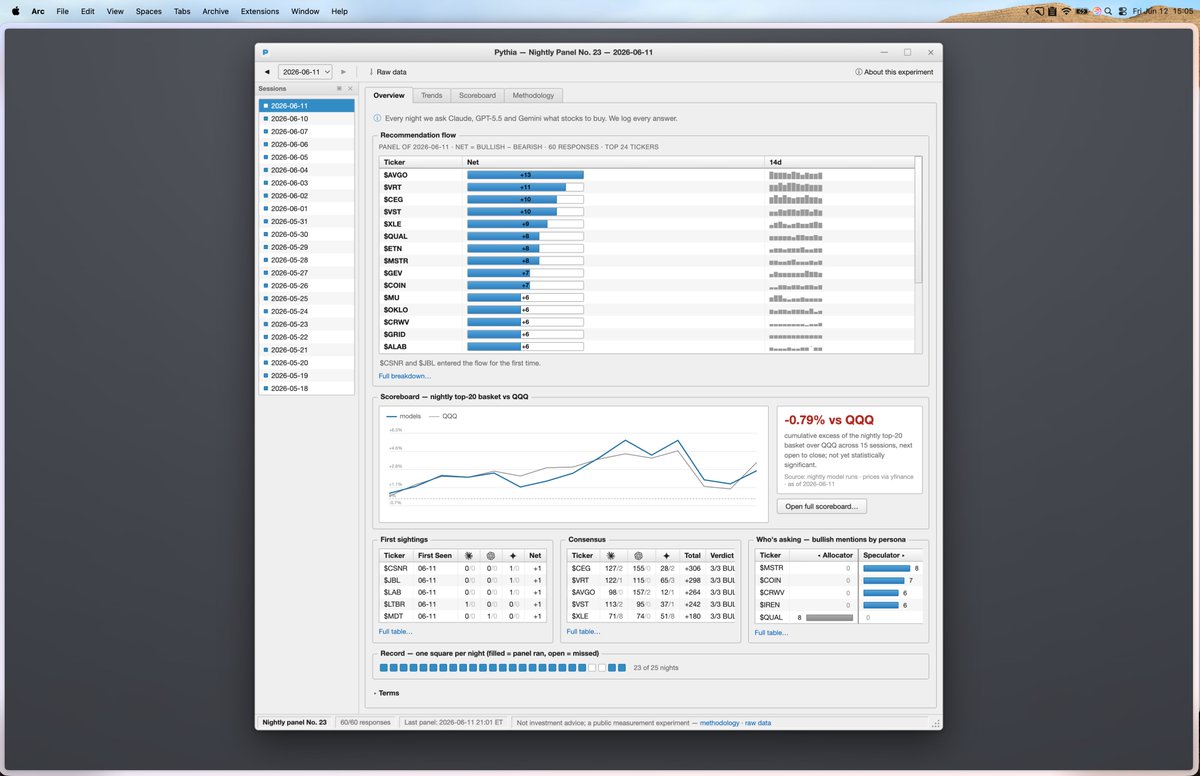Select session 2026-05-31
Screen dimensions: 1200x776
tap(306, 221)
